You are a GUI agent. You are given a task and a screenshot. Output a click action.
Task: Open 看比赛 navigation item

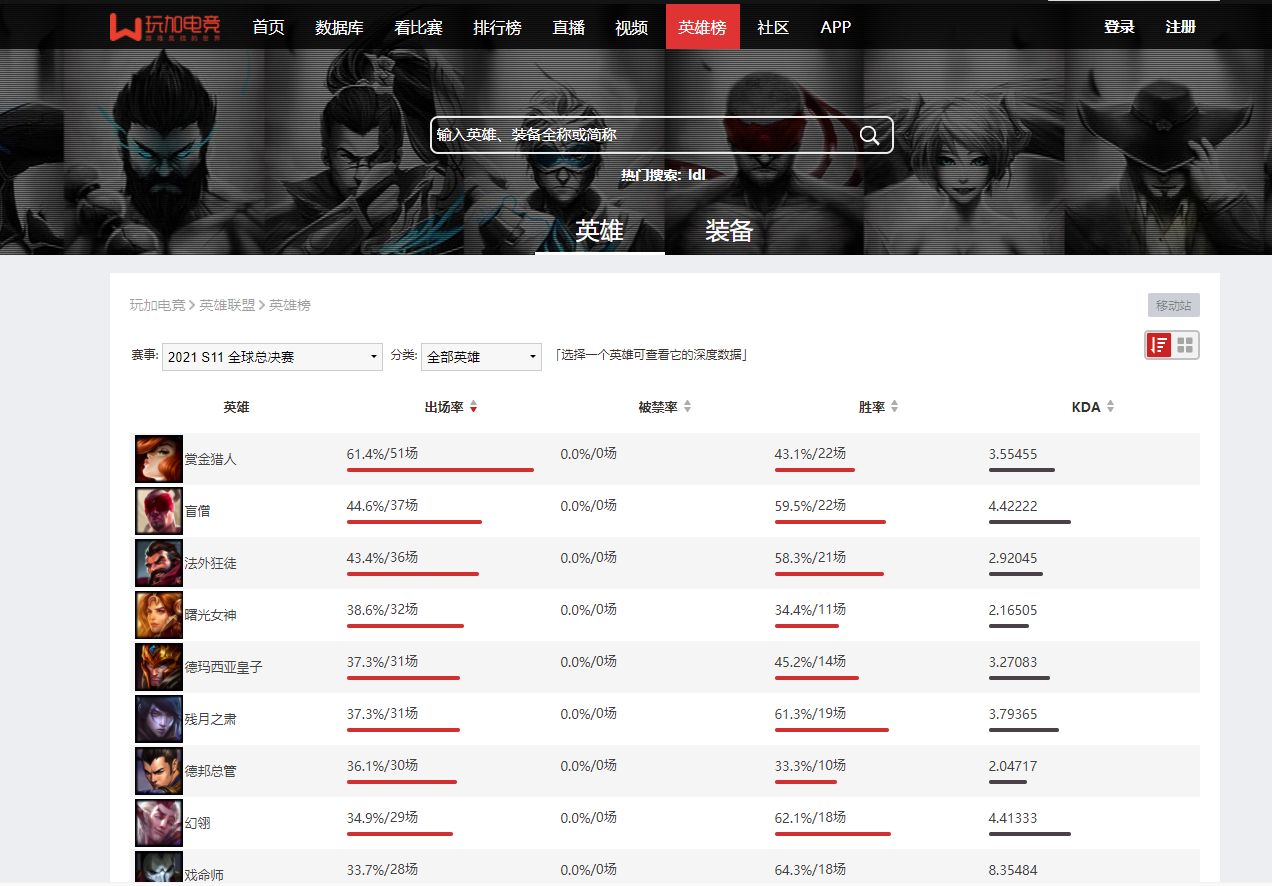coord(418,27)
